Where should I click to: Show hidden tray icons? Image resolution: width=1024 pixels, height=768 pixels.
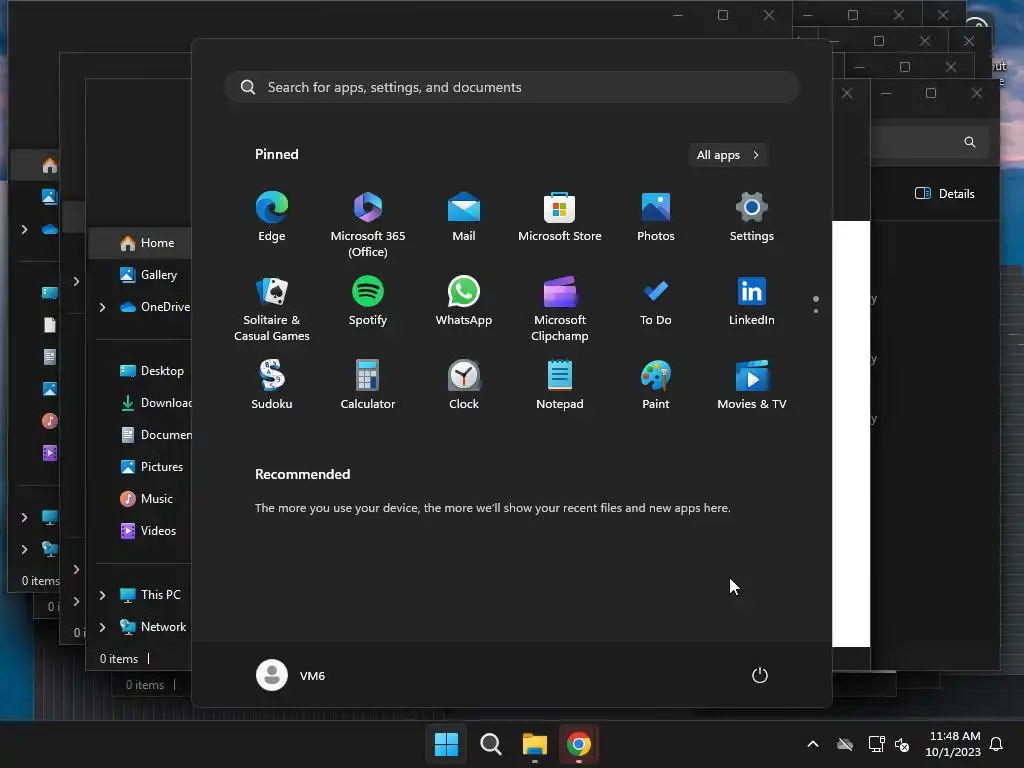(x=813, y=744)
